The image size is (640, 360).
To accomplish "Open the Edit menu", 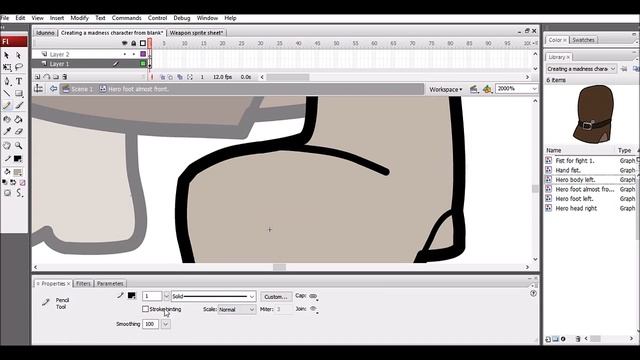I will 20,18.
